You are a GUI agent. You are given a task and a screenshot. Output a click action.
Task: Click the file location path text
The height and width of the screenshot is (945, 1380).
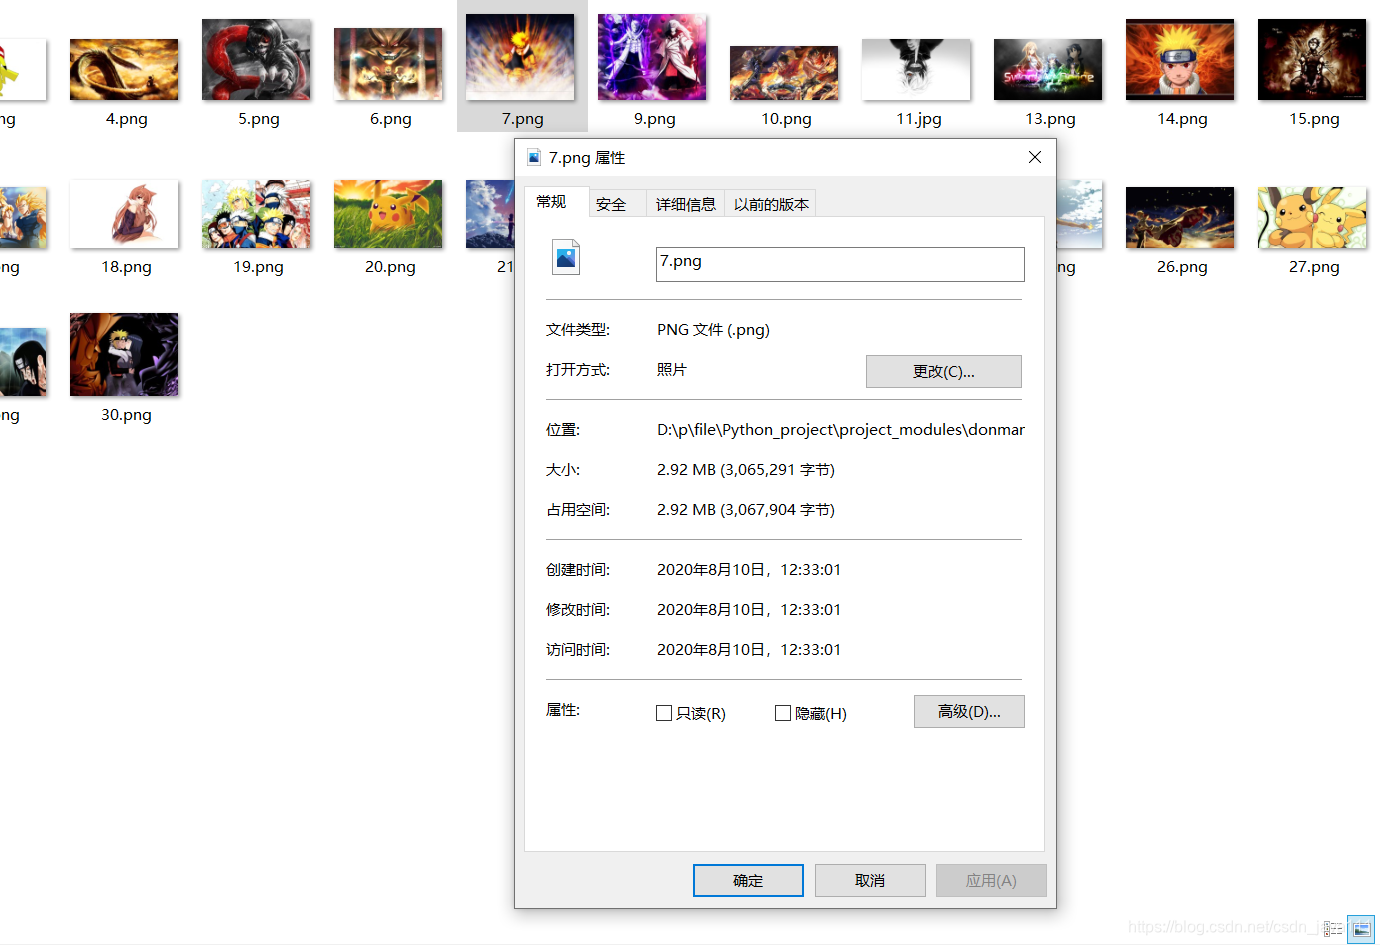click(x=841, y=430)
